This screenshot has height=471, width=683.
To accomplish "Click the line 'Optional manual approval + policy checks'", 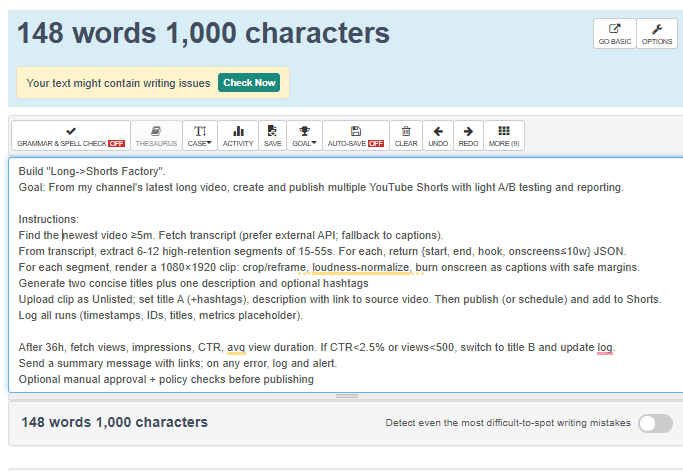I will coord(166,380).
